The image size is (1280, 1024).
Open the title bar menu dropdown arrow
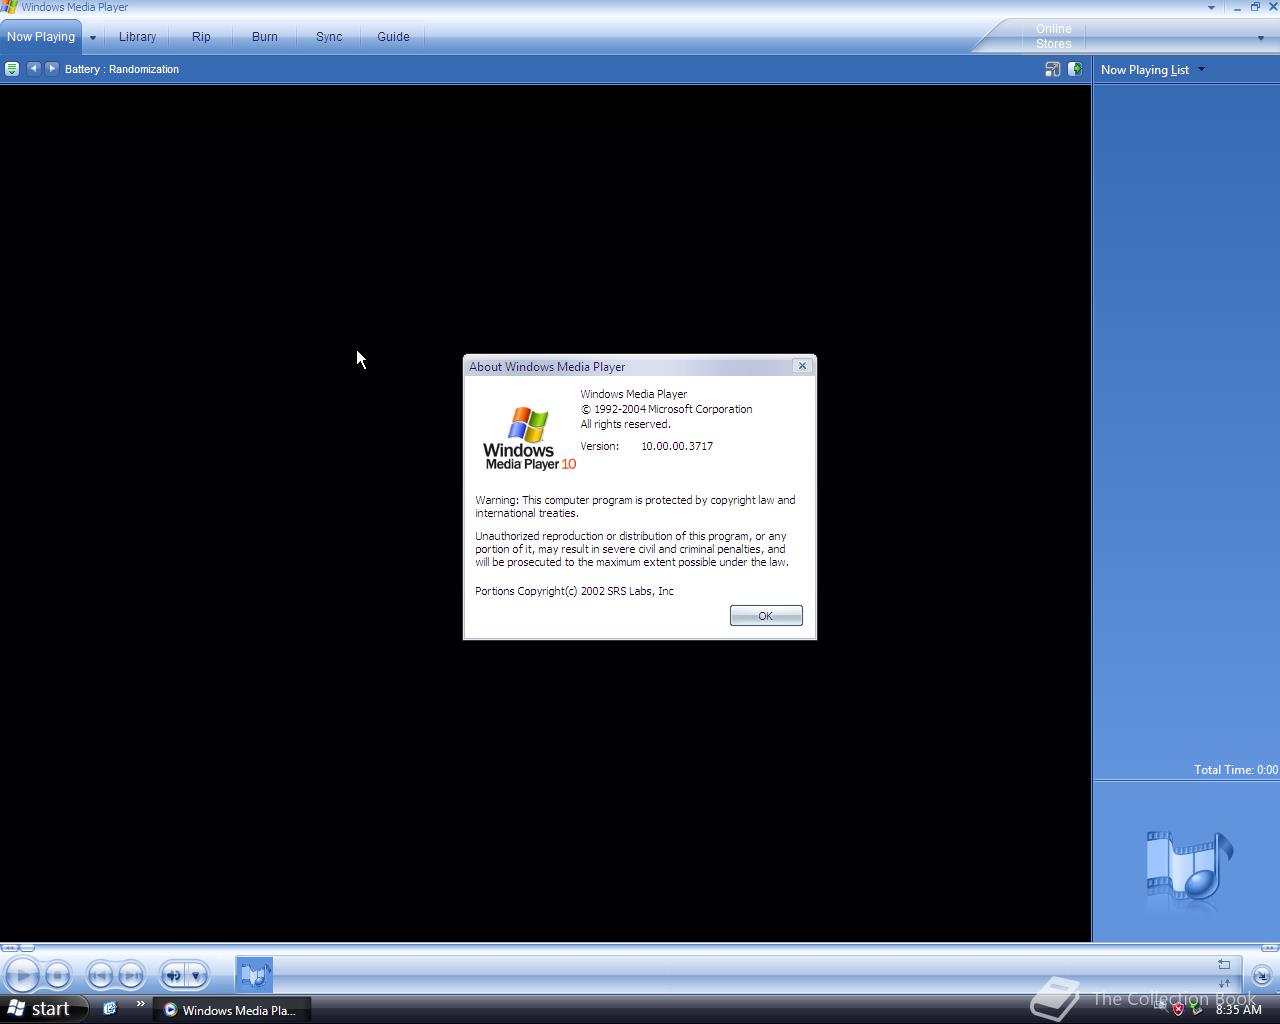pos(1211,7)
